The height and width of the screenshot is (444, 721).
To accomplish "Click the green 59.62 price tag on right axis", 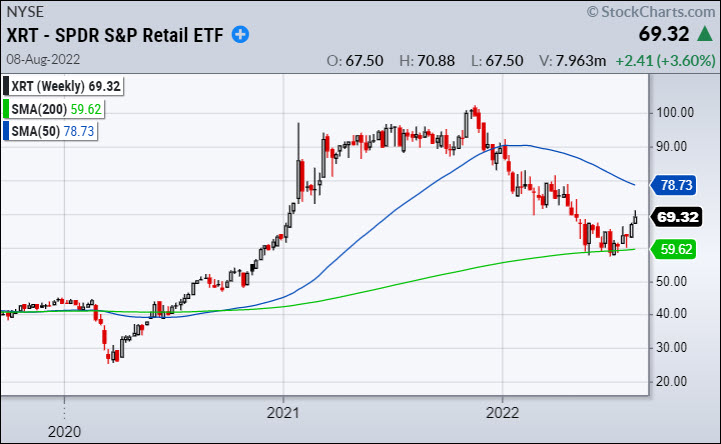I will (x=686, y=250).
